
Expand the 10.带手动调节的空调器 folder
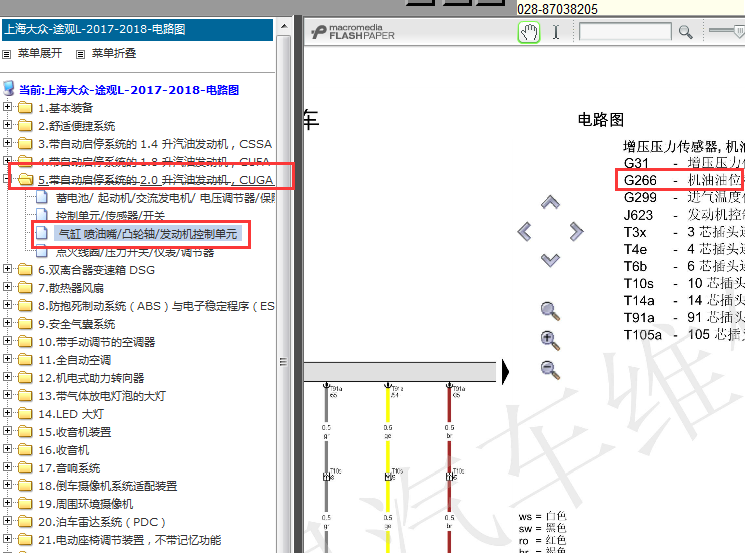tap(7, 341)
